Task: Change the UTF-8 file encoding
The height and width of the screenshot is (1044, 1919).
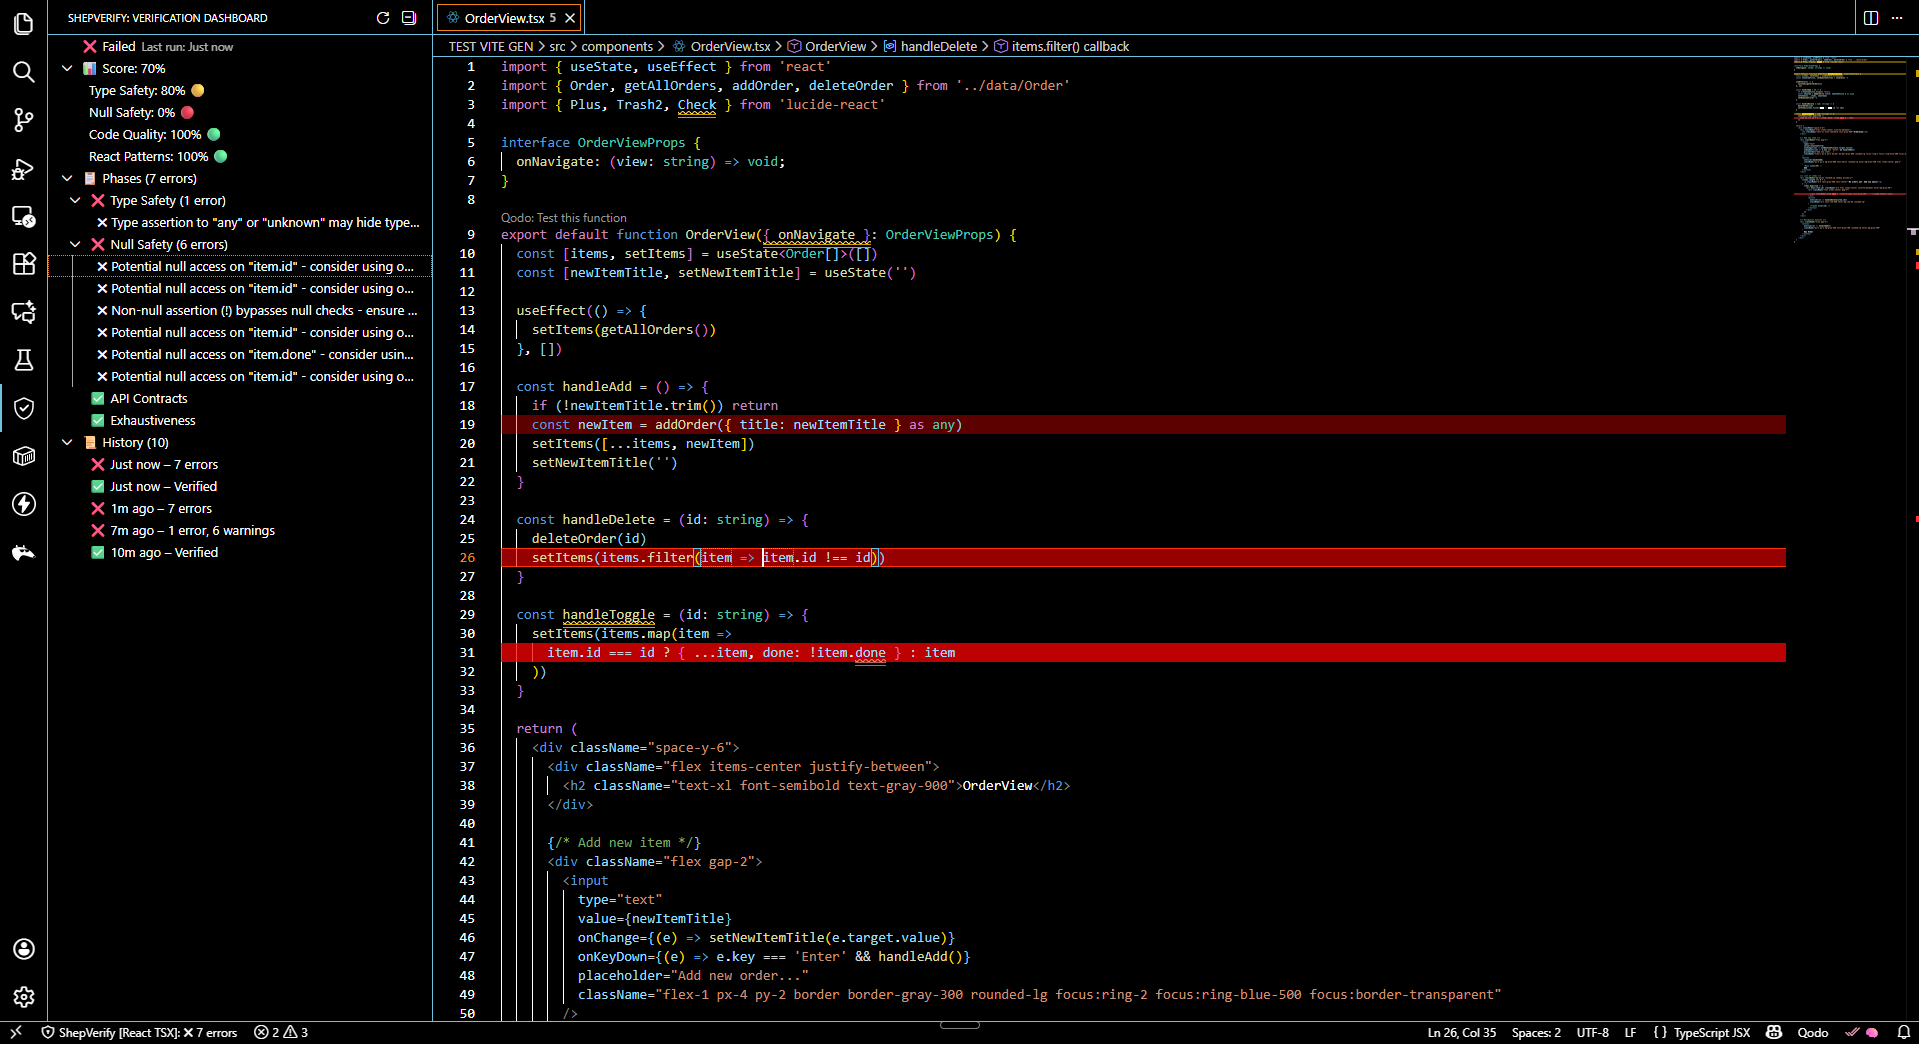Action: [1592, 1032]
